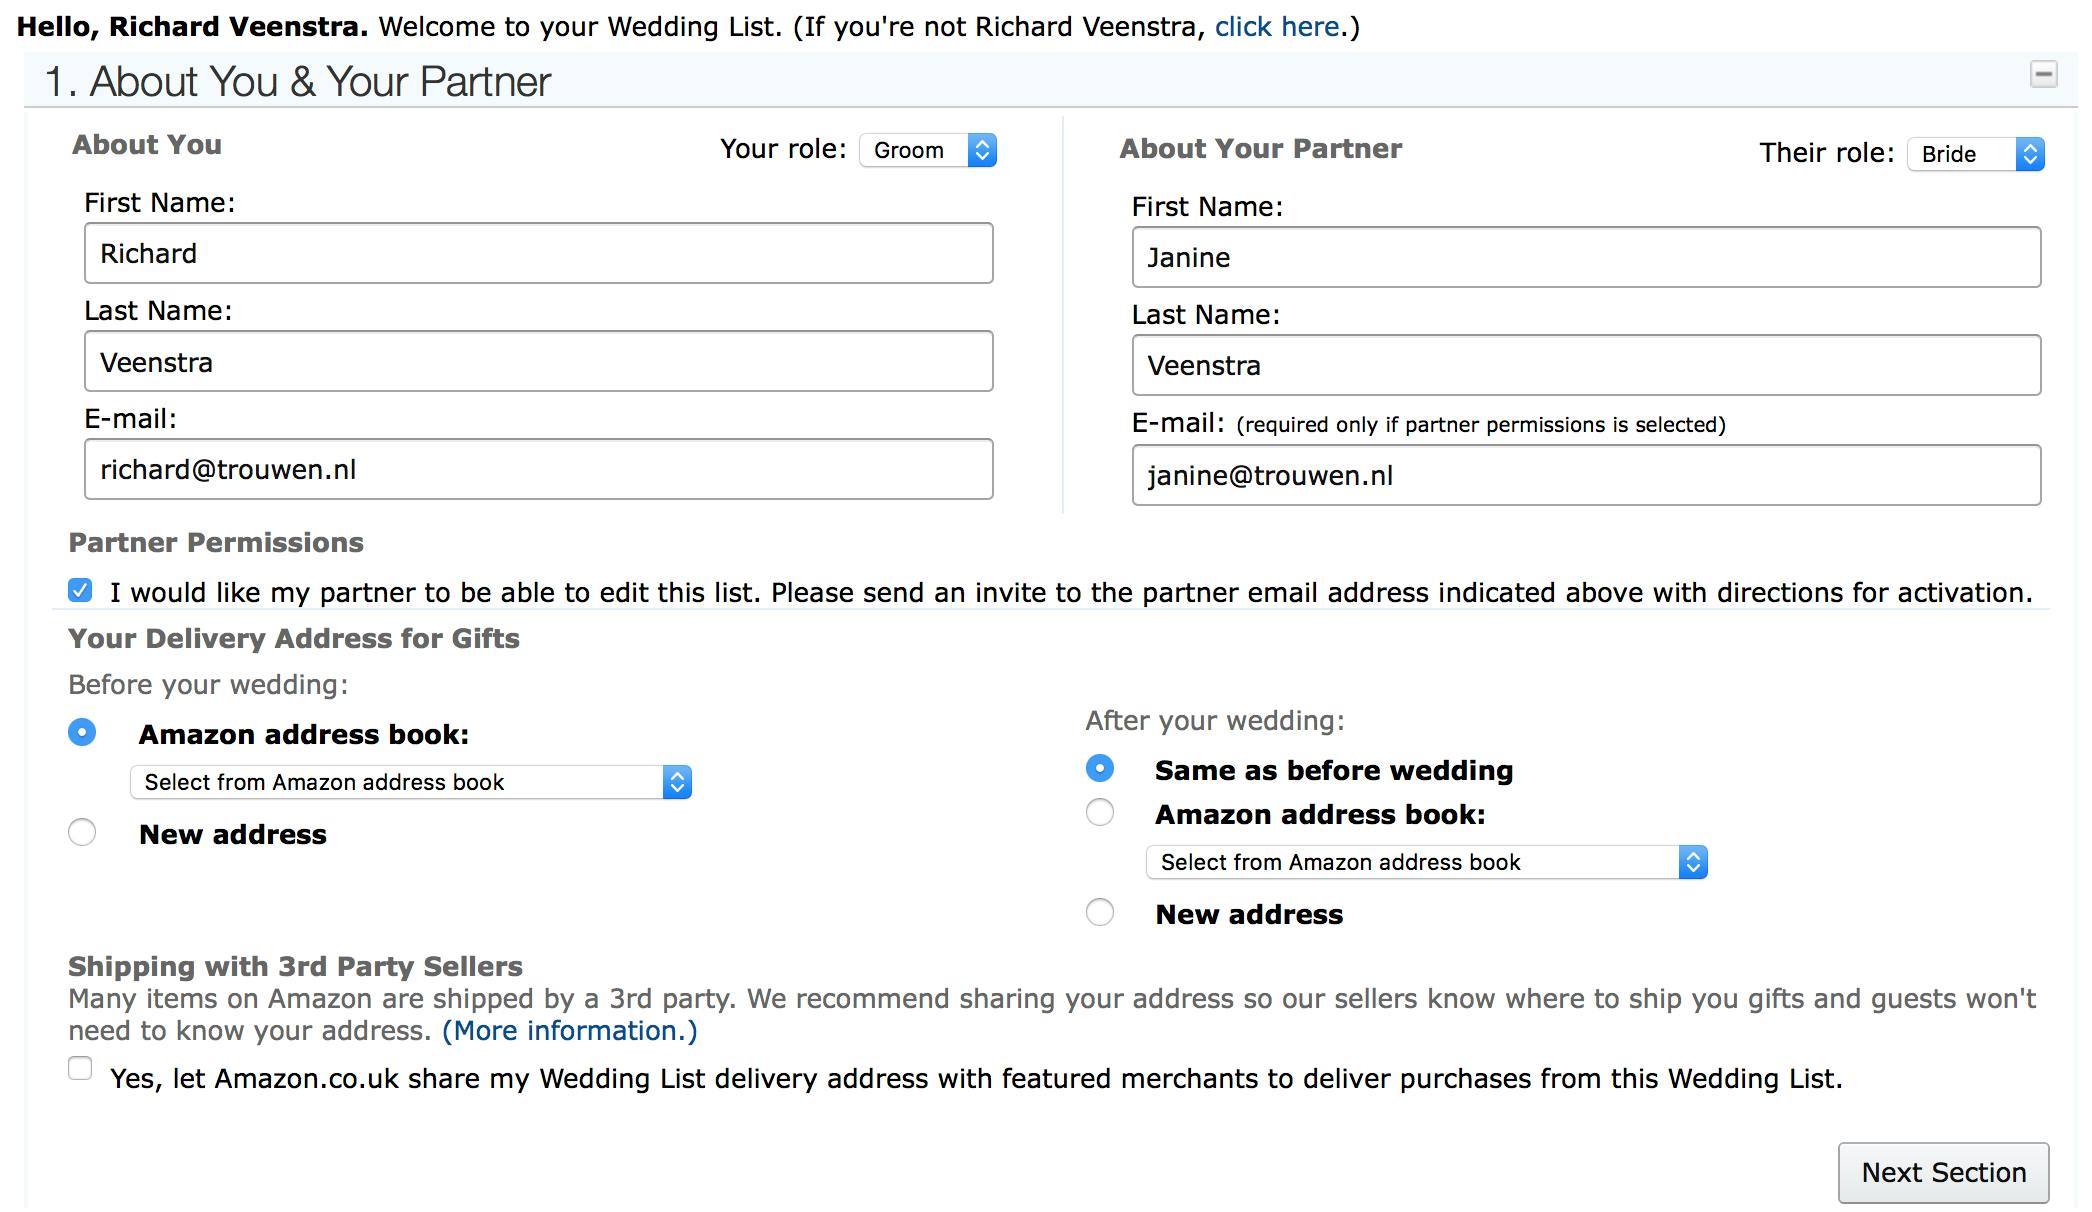2092x1212 pixels.
Task: Select Same as before wedding option
Action: 1100,769
